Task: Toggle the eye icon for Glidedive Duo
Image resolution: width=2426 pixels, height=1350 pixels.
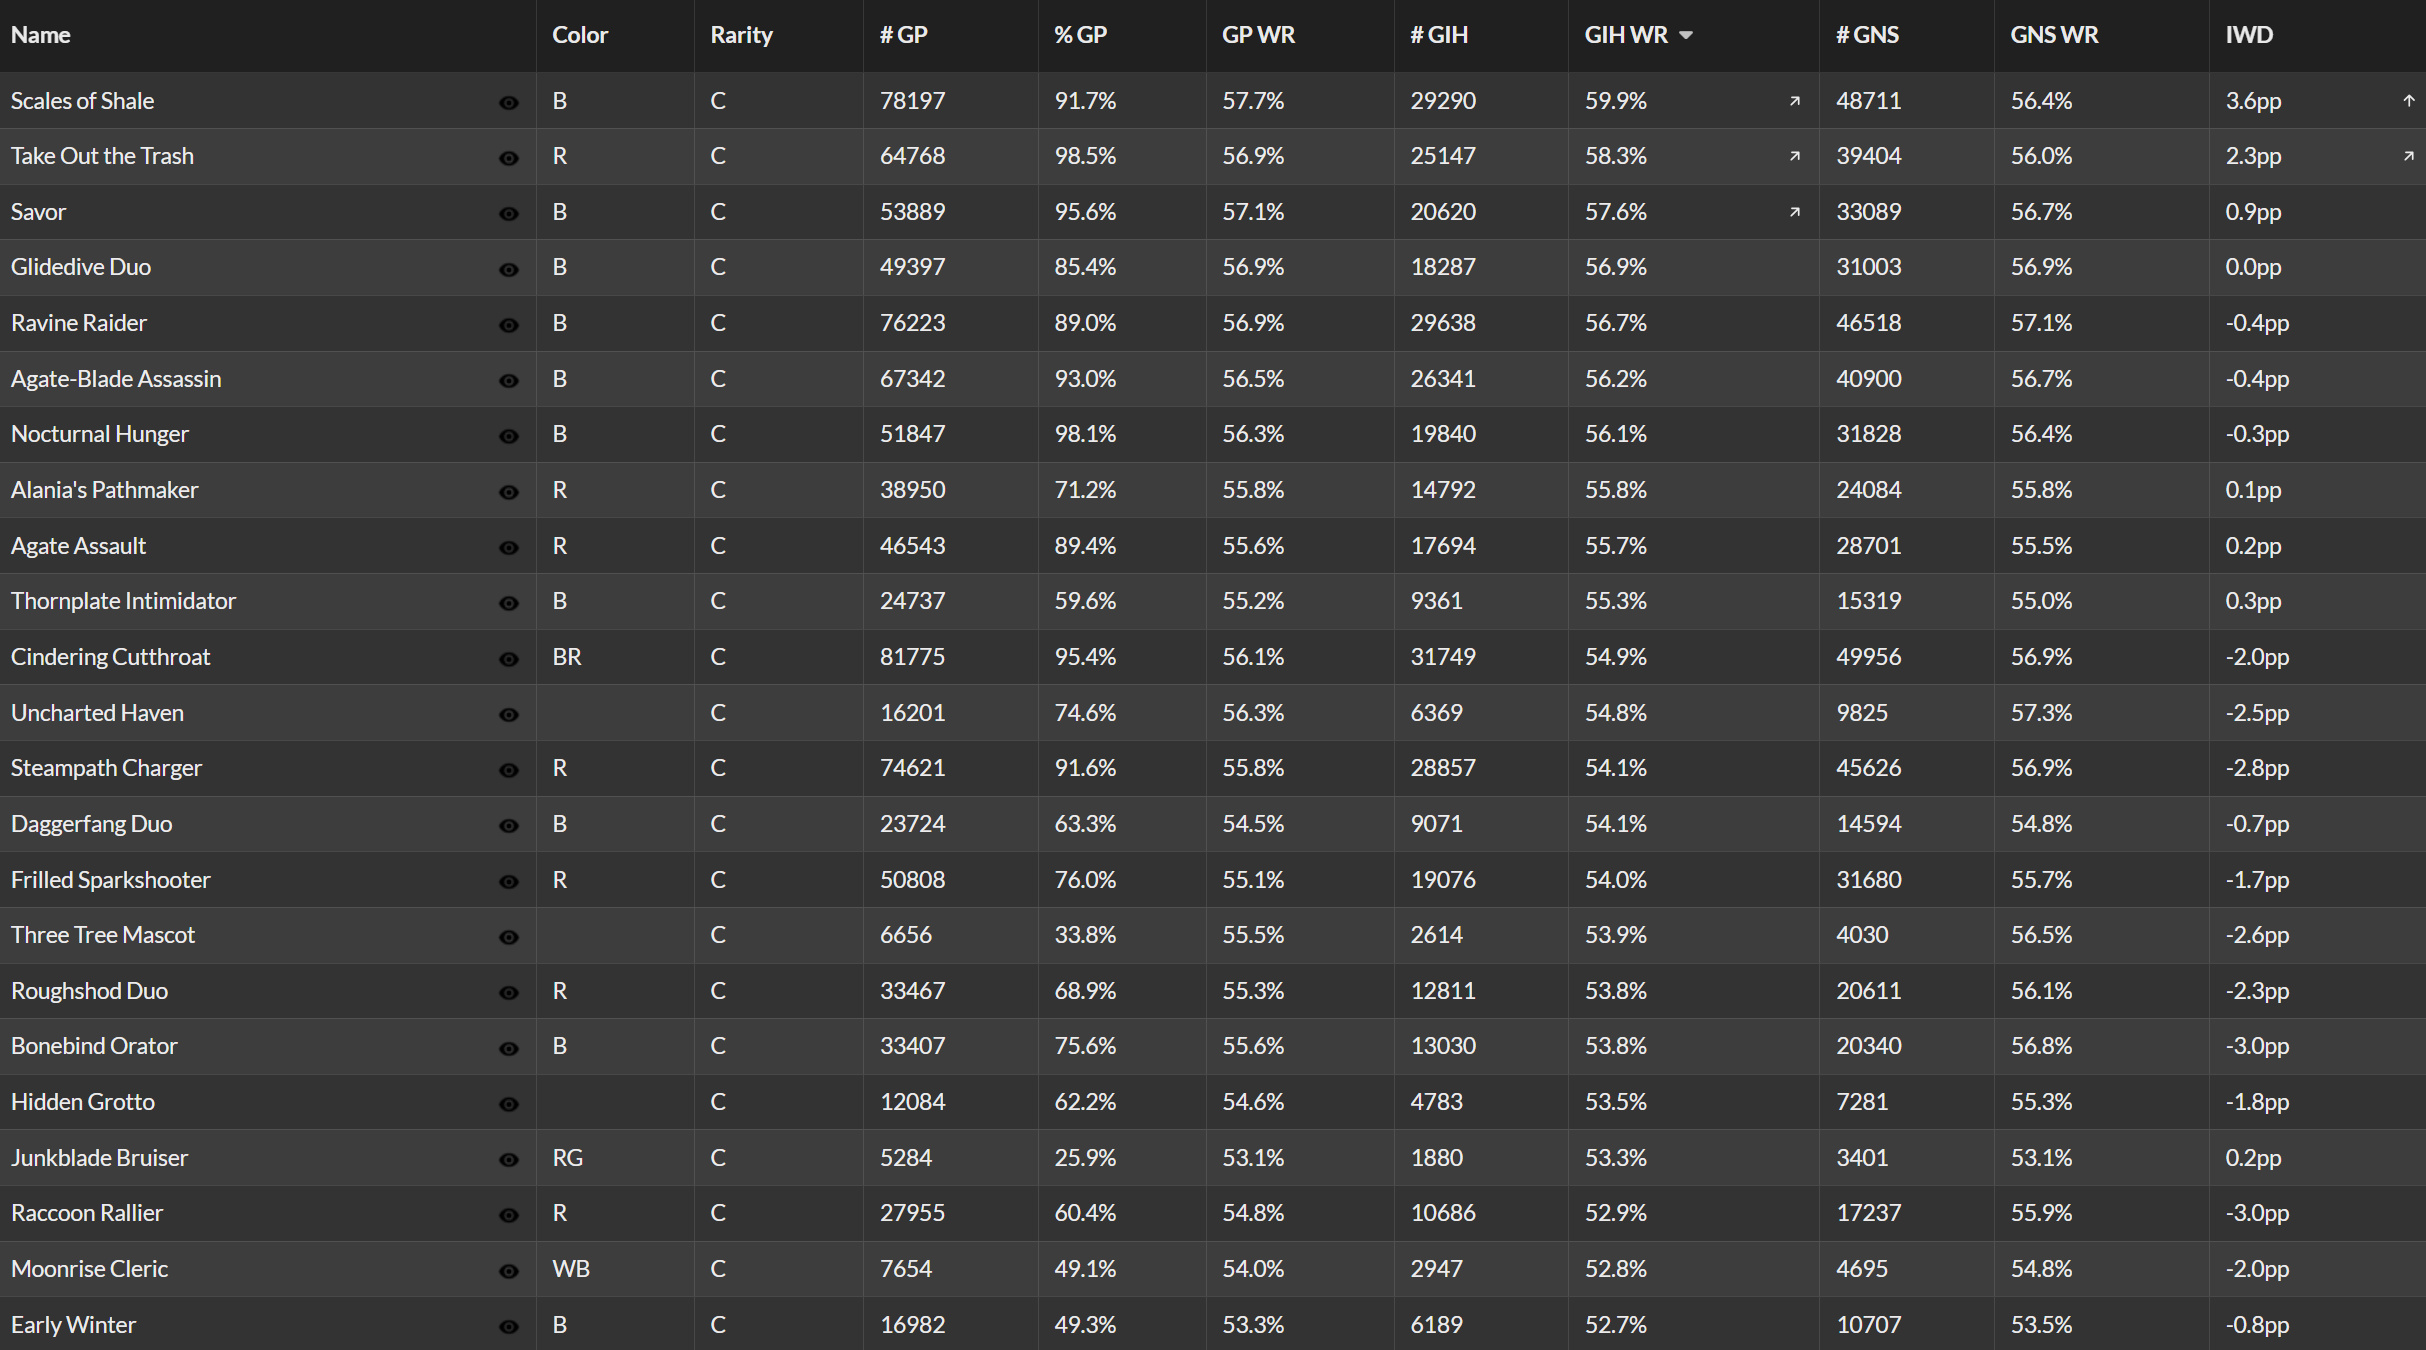Action: pyautogui.click(x=509, y=270)
